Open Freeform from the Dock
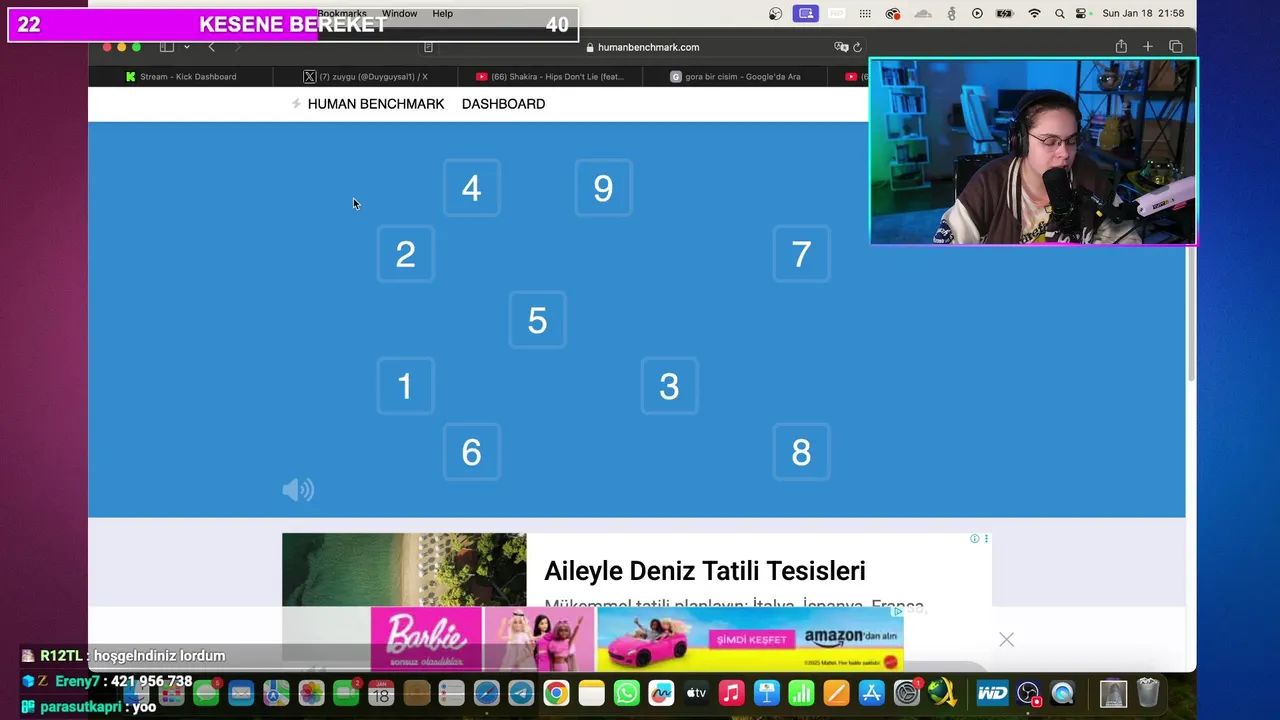1280x720 pixels. [661, 693]
